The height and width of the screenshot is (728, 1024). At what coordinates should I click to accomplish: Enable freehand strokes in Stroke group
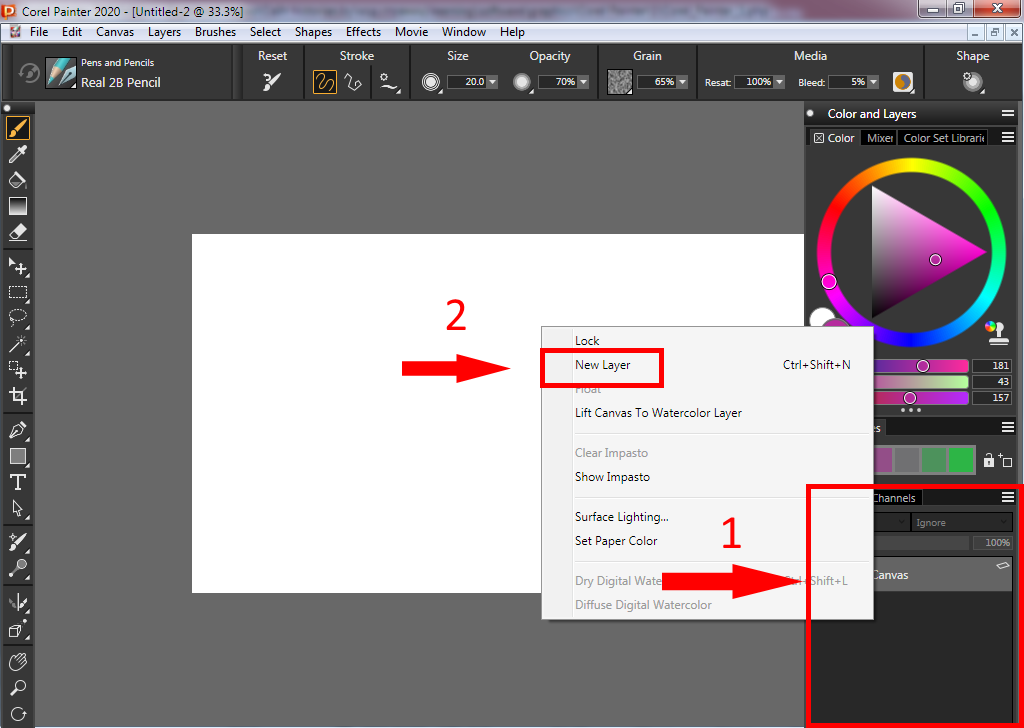tap(325, 83)
